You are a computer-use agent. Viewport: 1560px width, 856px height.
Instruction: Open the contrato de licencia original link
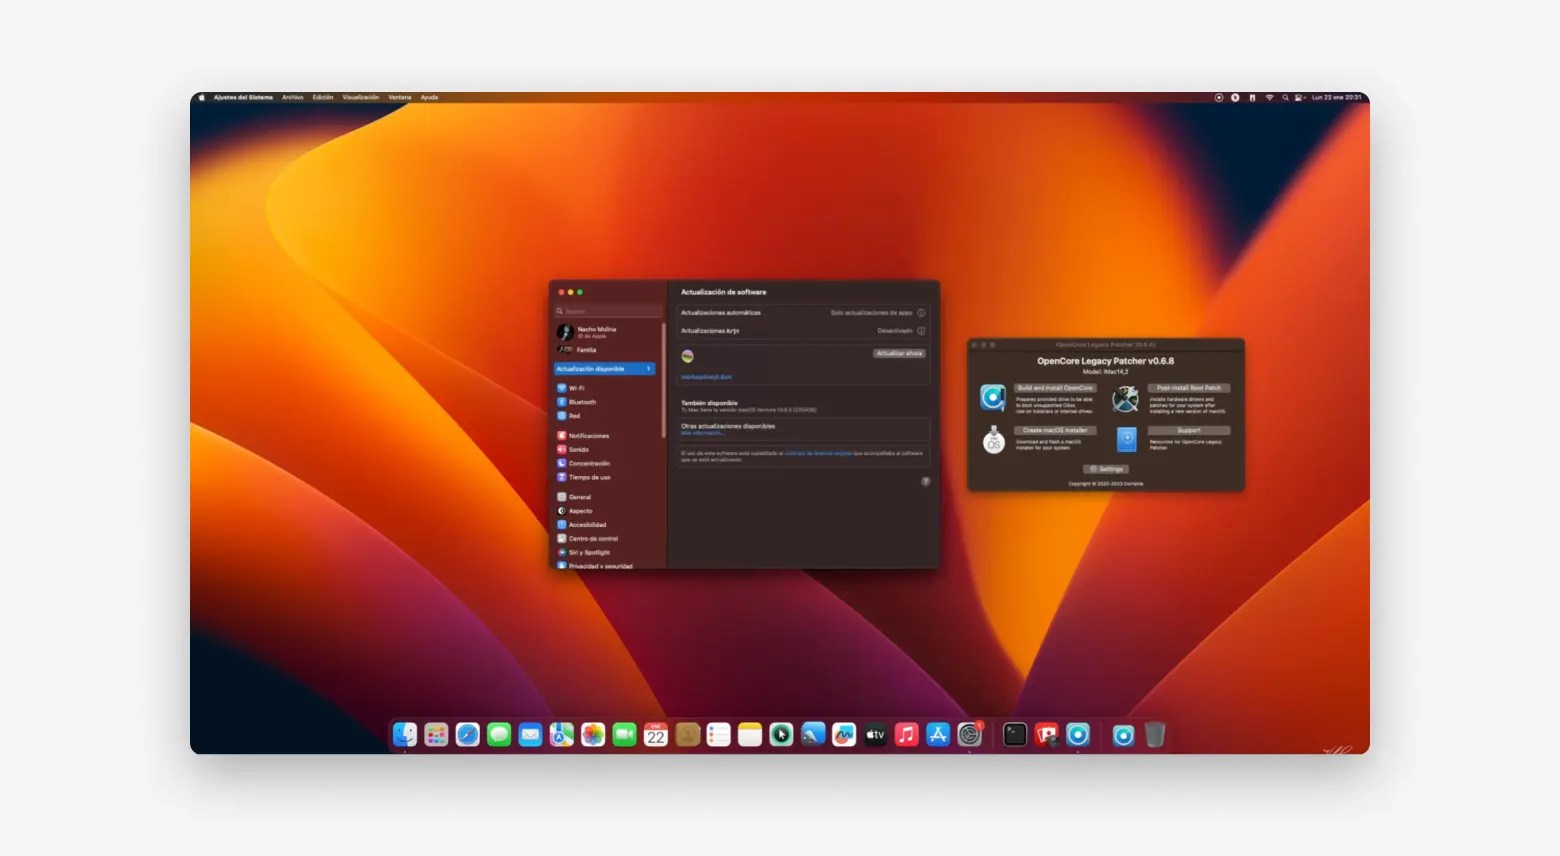pyautogui.click(x=819, y=453)
